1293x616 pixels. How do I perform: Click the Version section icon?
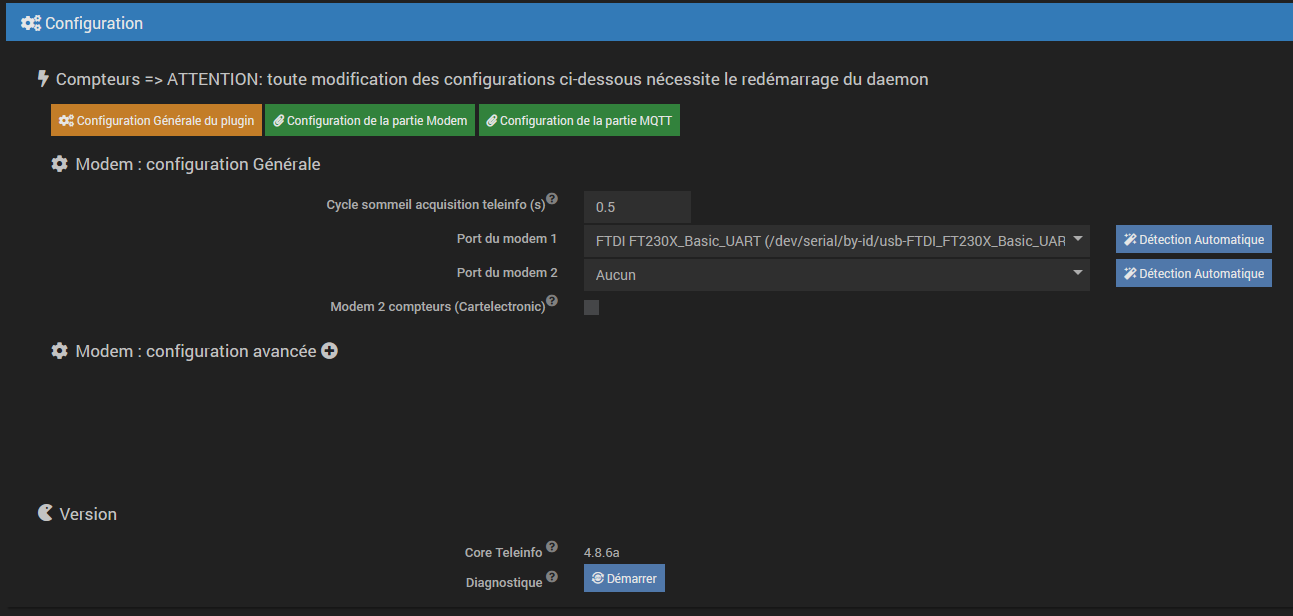45,513
